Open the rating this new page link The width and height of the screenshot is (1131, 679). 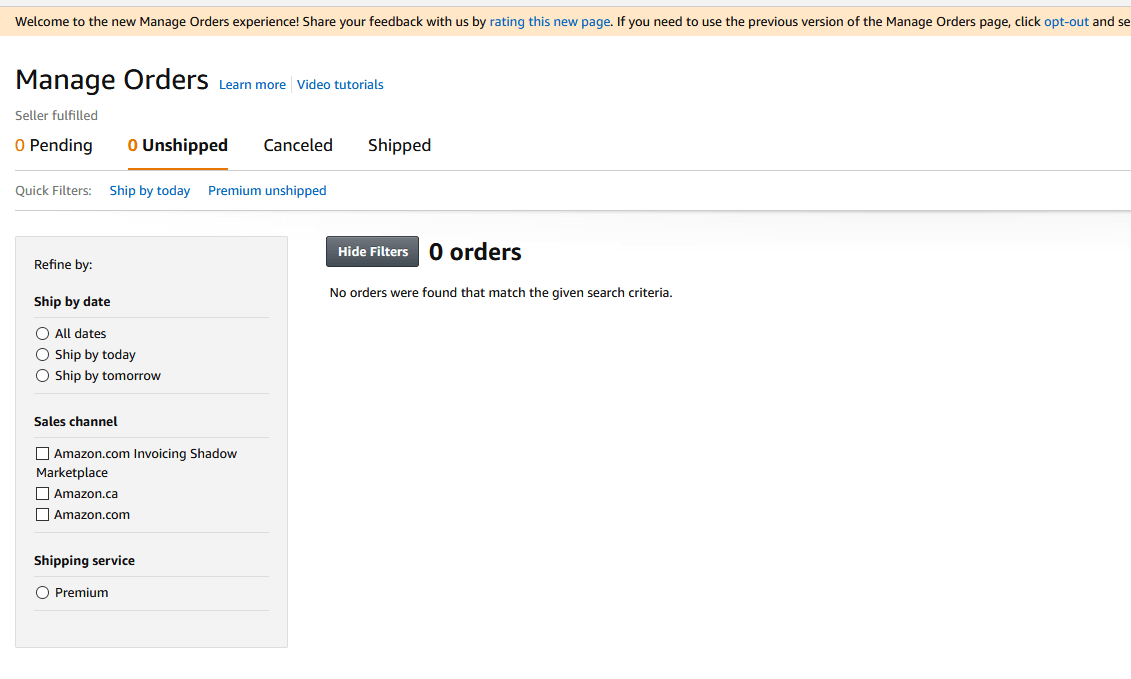[549, 21]
